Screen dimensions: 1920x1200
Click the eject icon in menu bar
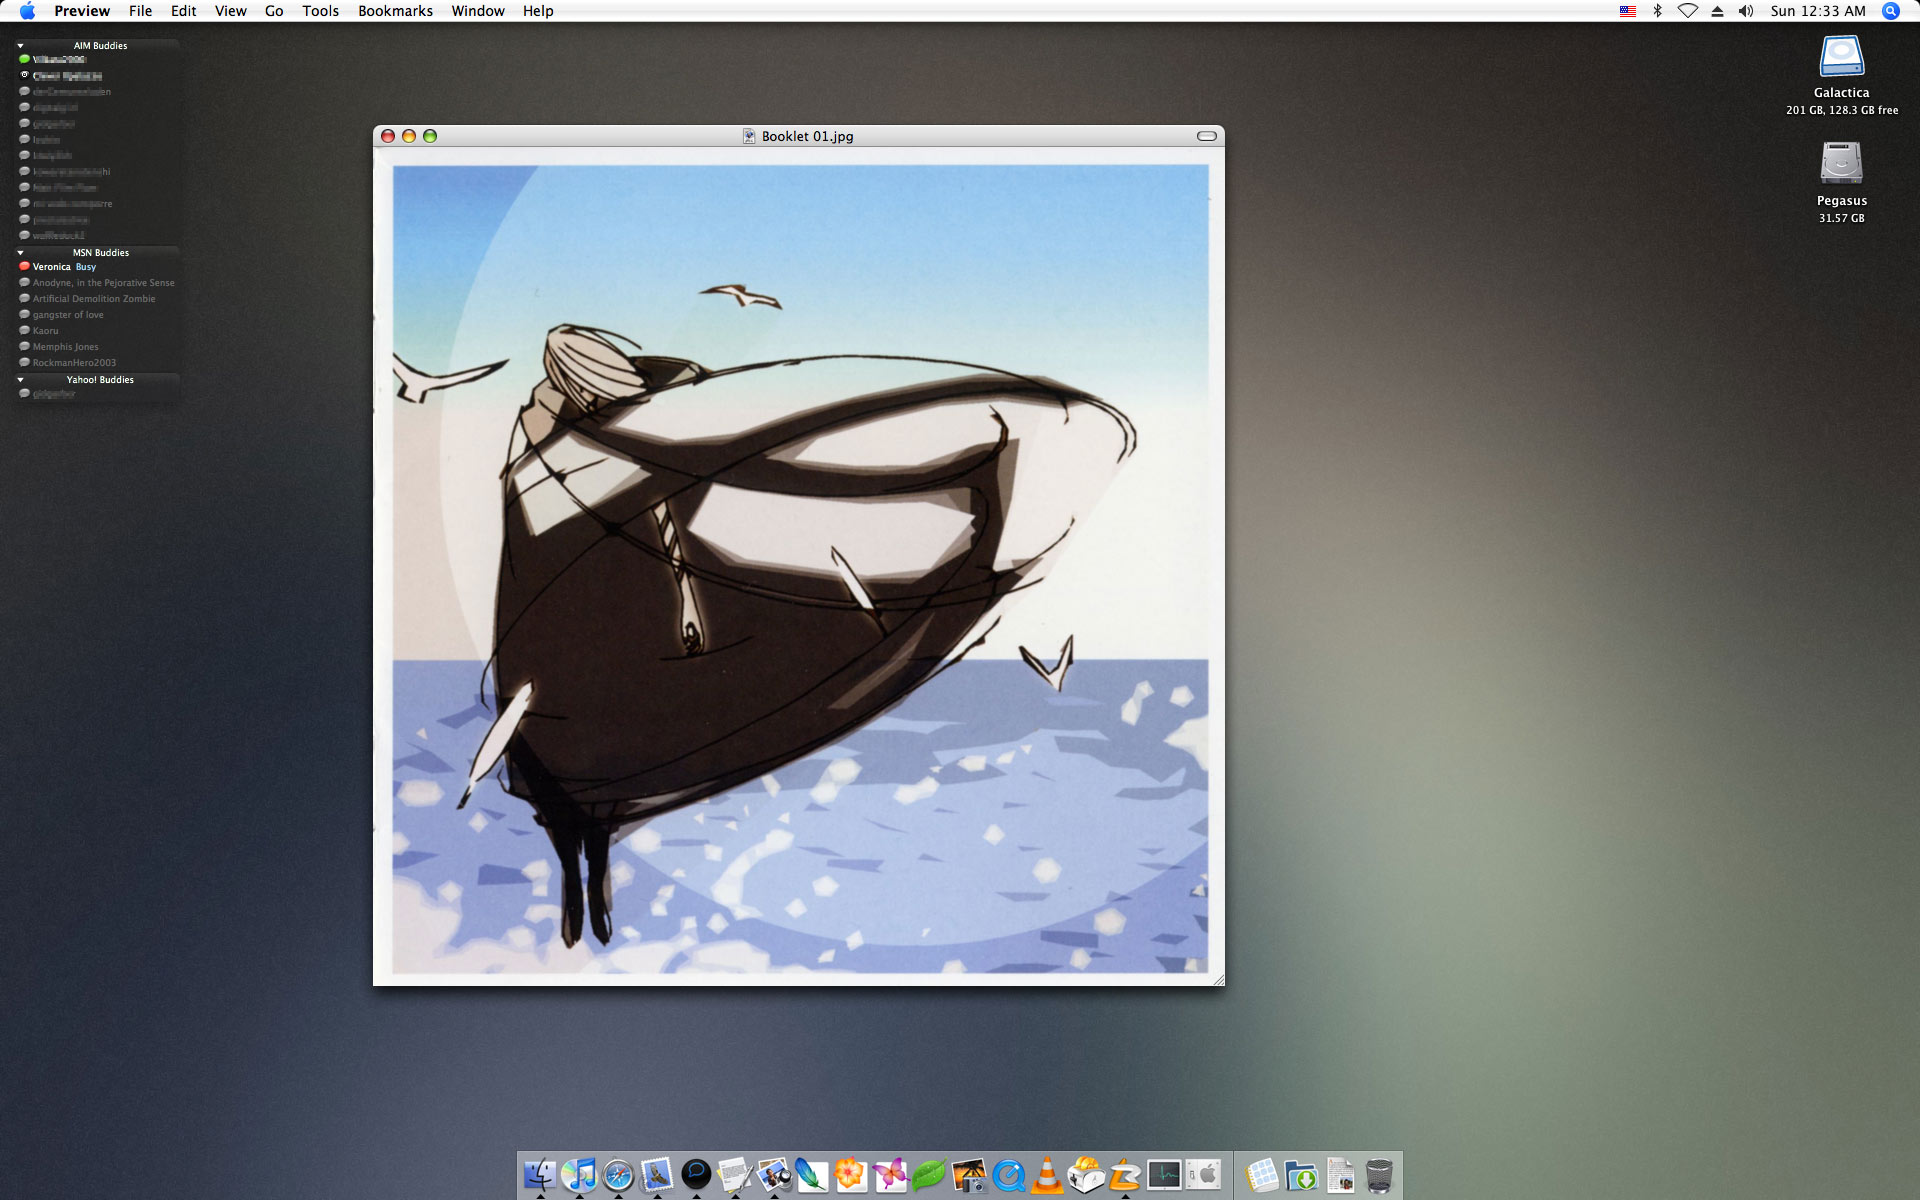[1717, 11]
